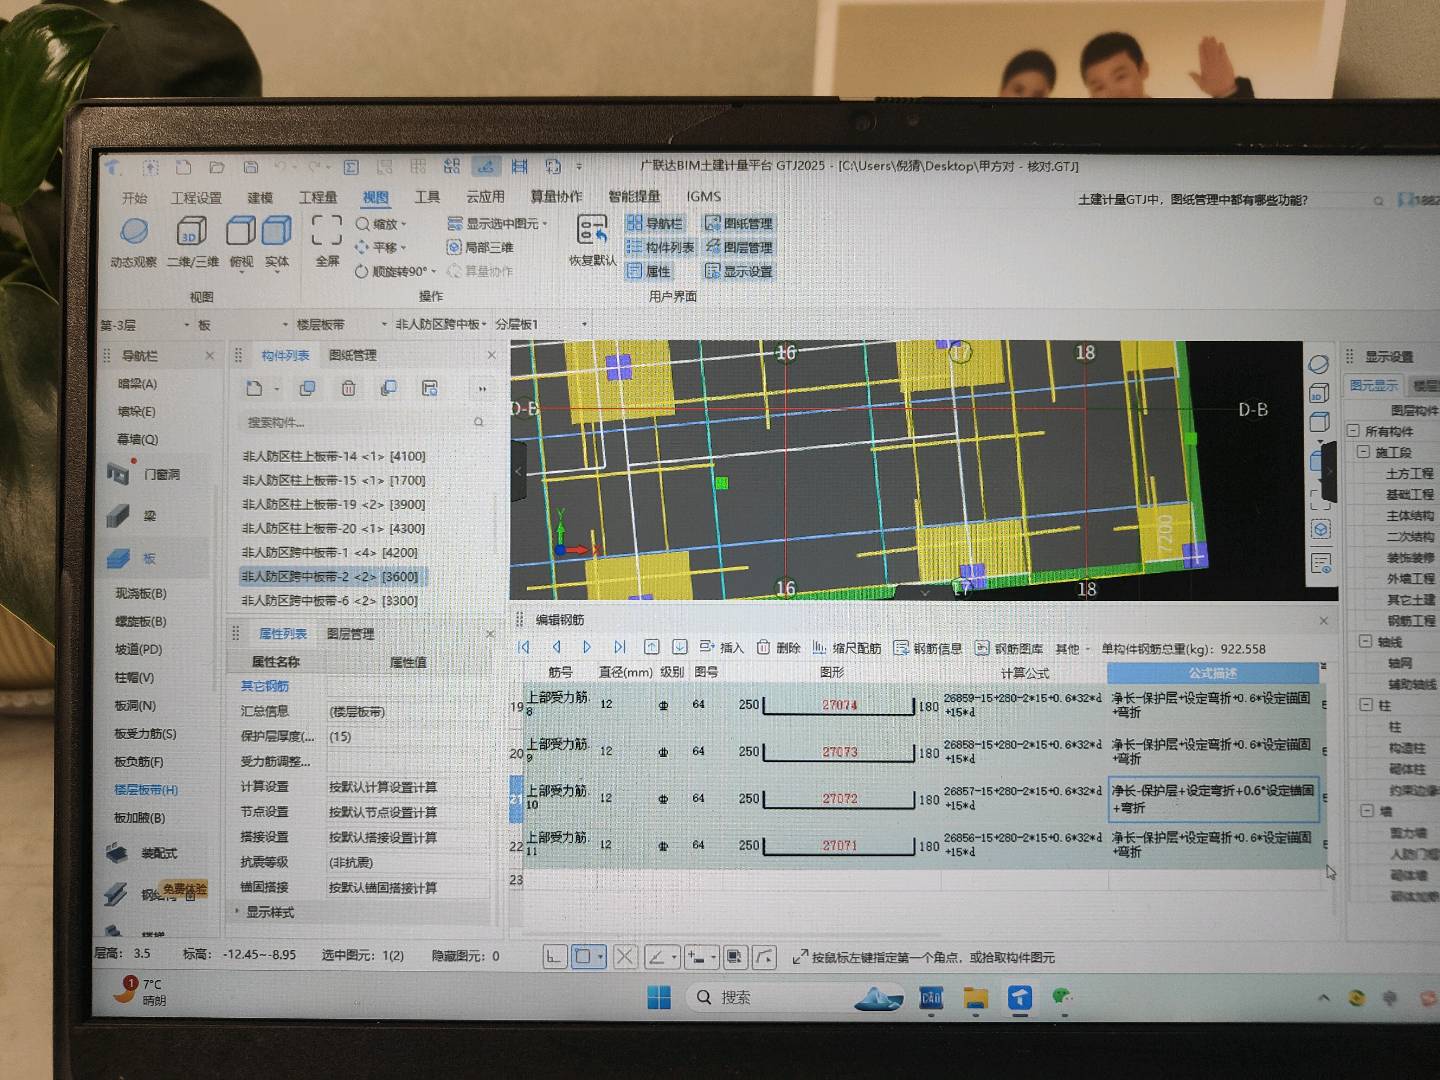This screenshot has height=1080, width=1440.
Task: Click the open folder icon in quick access toolbar
Action: [217, 167]
